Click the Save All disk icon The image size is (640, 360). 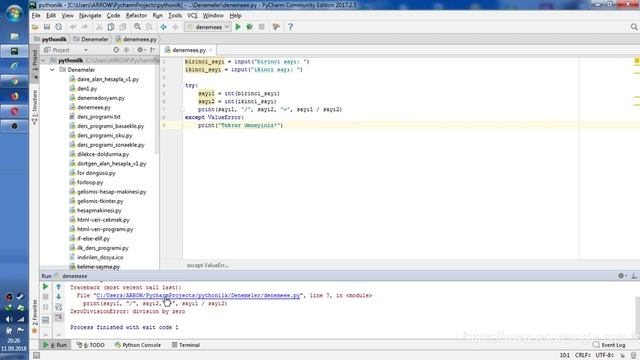coord(47,27)
